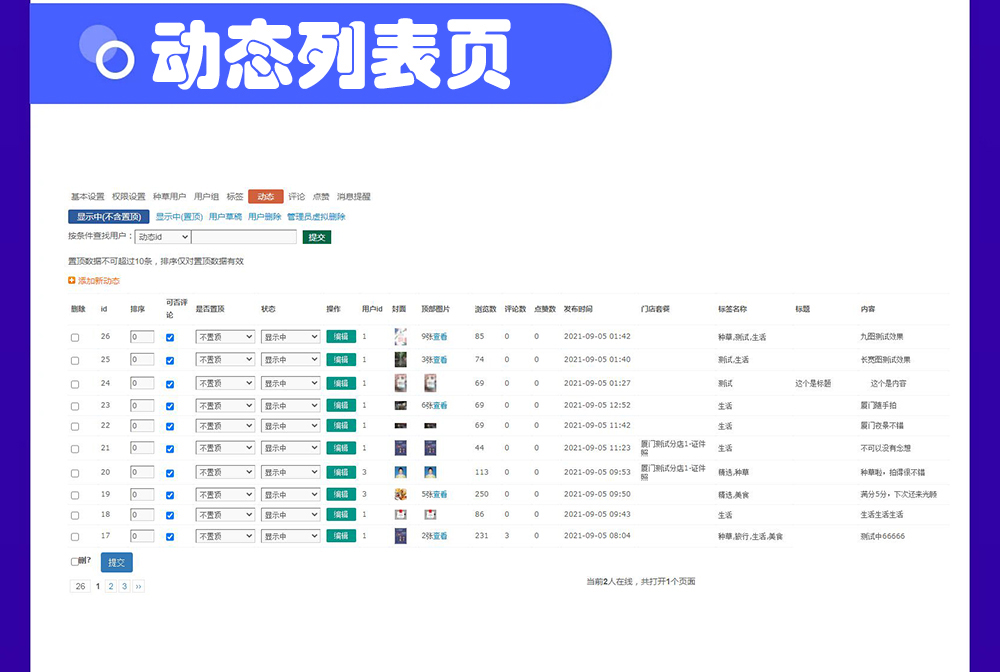Image resolution: width=1000 pixels, height=672 pixels.
Task: Open cover thumbnail for post id 19
Action: (400, 494)
